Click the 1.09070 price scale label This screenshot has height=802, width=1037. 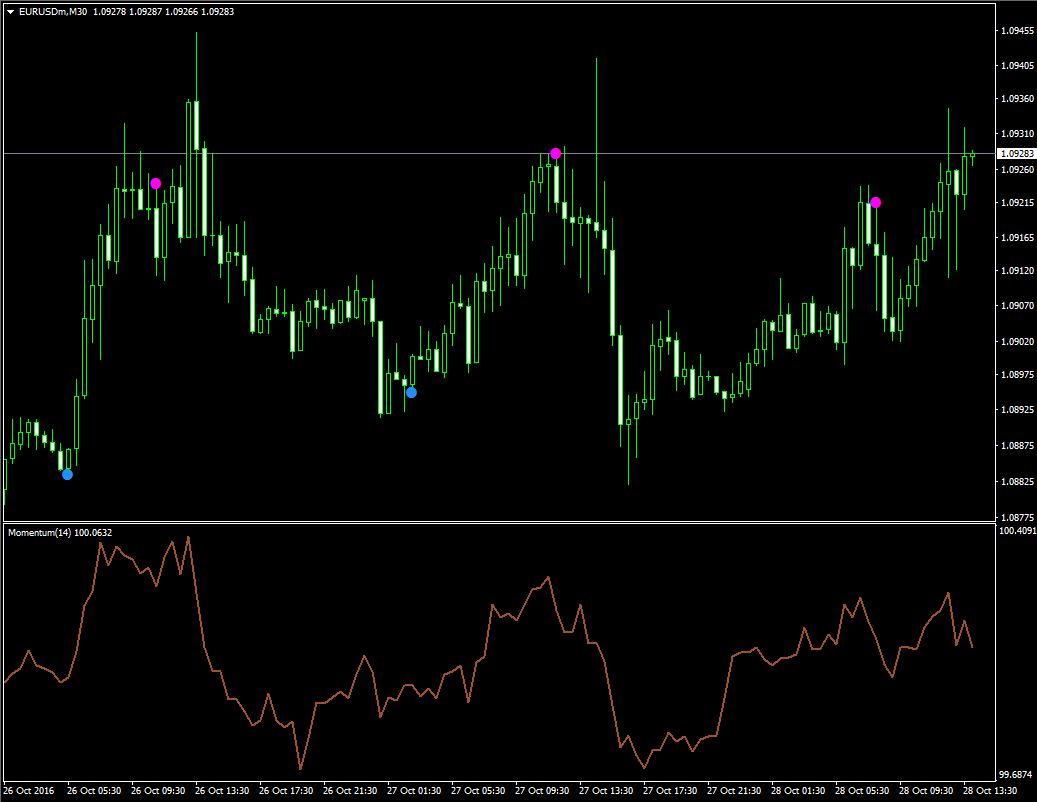(1017, 305)
